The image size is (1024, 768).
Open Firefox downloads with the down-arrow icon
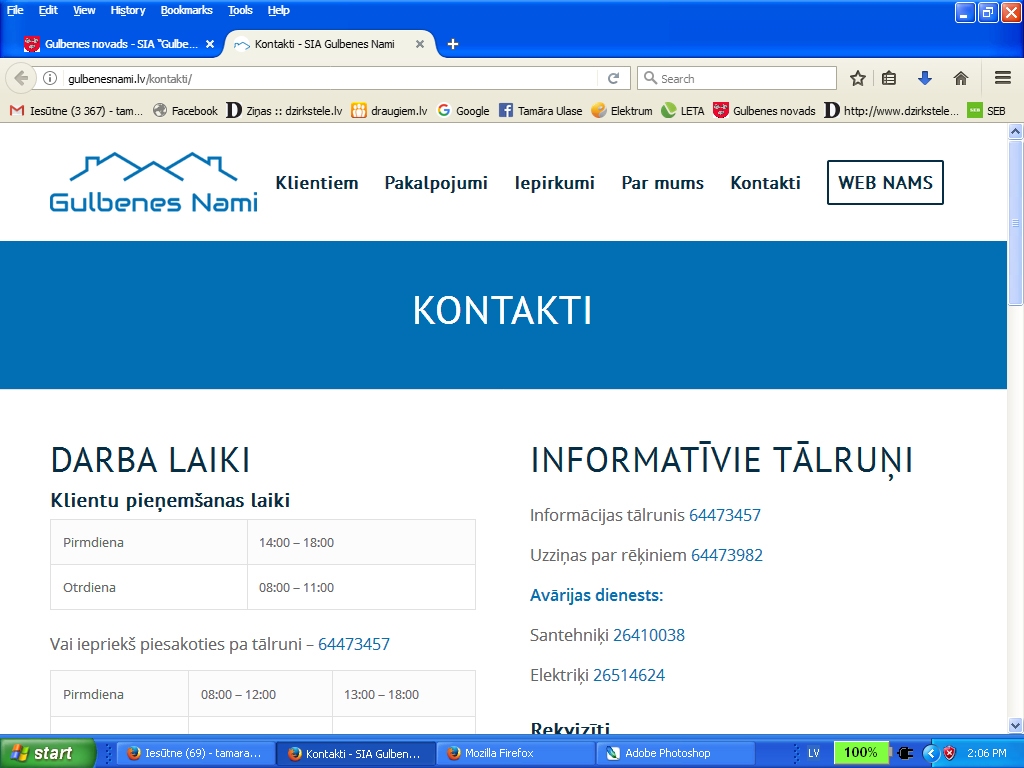923,77
